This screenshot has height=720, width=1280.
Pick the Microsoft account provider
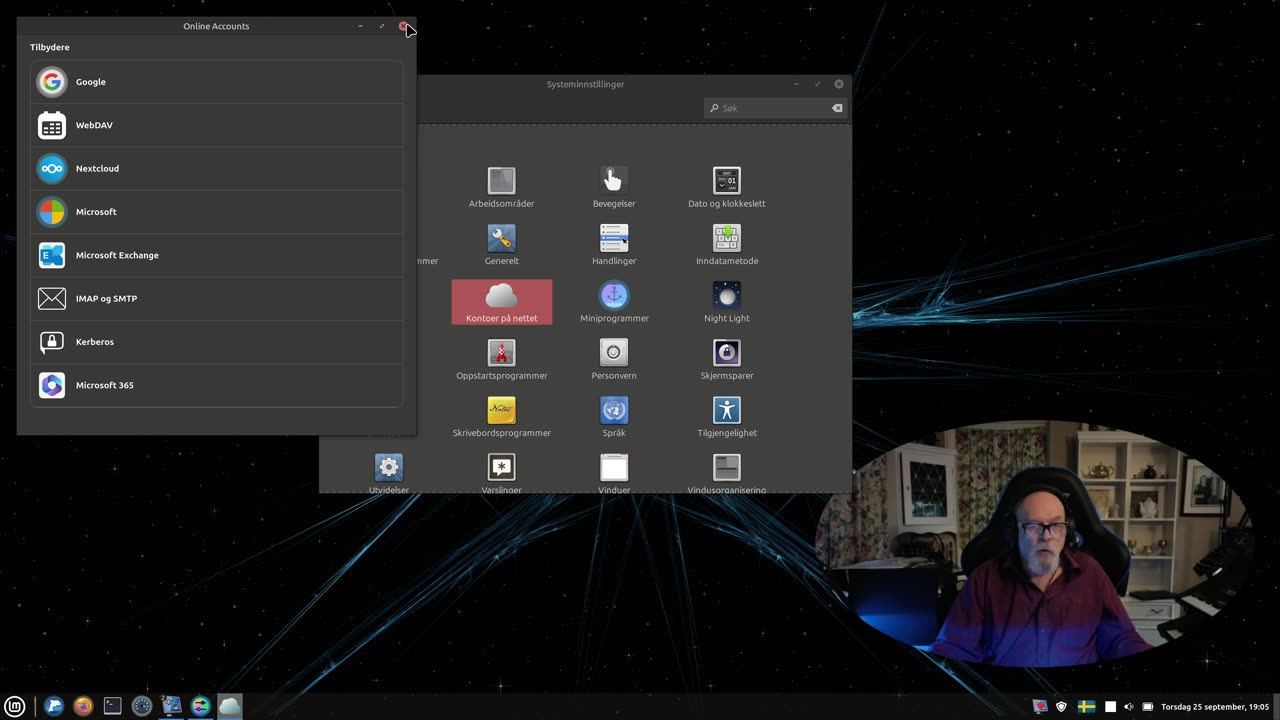coord(217,212)
